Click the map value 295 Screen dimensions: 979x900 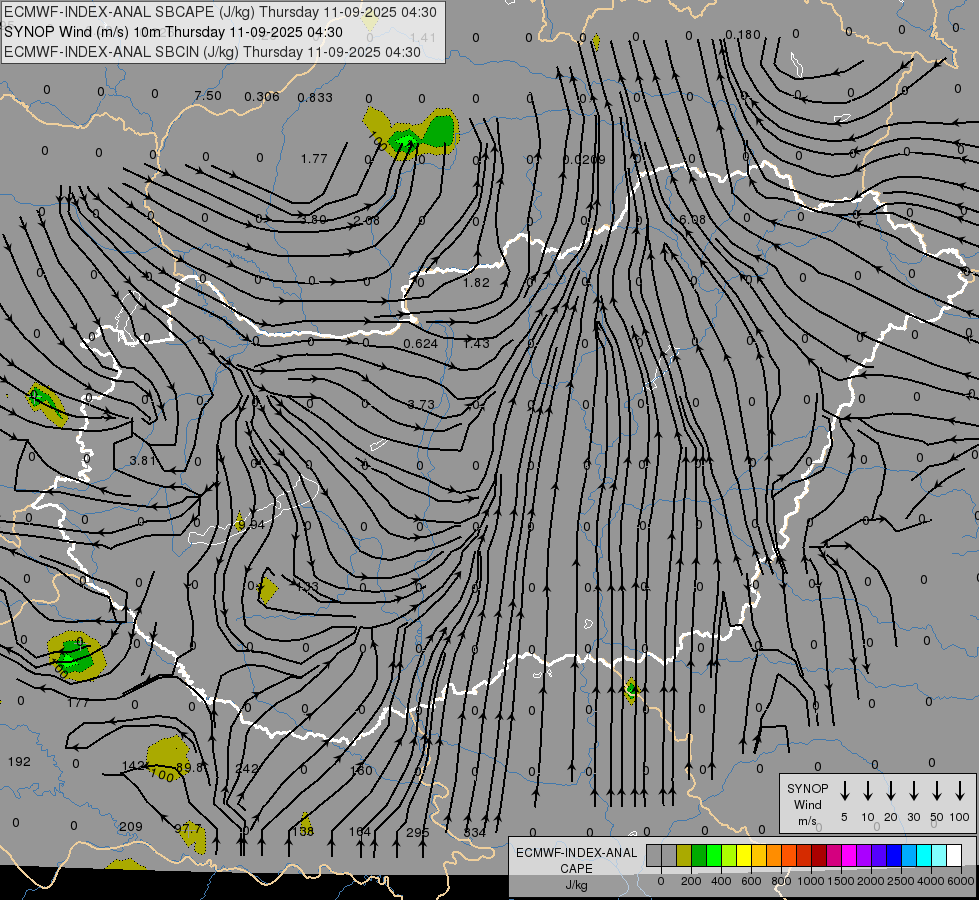(x=418, y=832)
